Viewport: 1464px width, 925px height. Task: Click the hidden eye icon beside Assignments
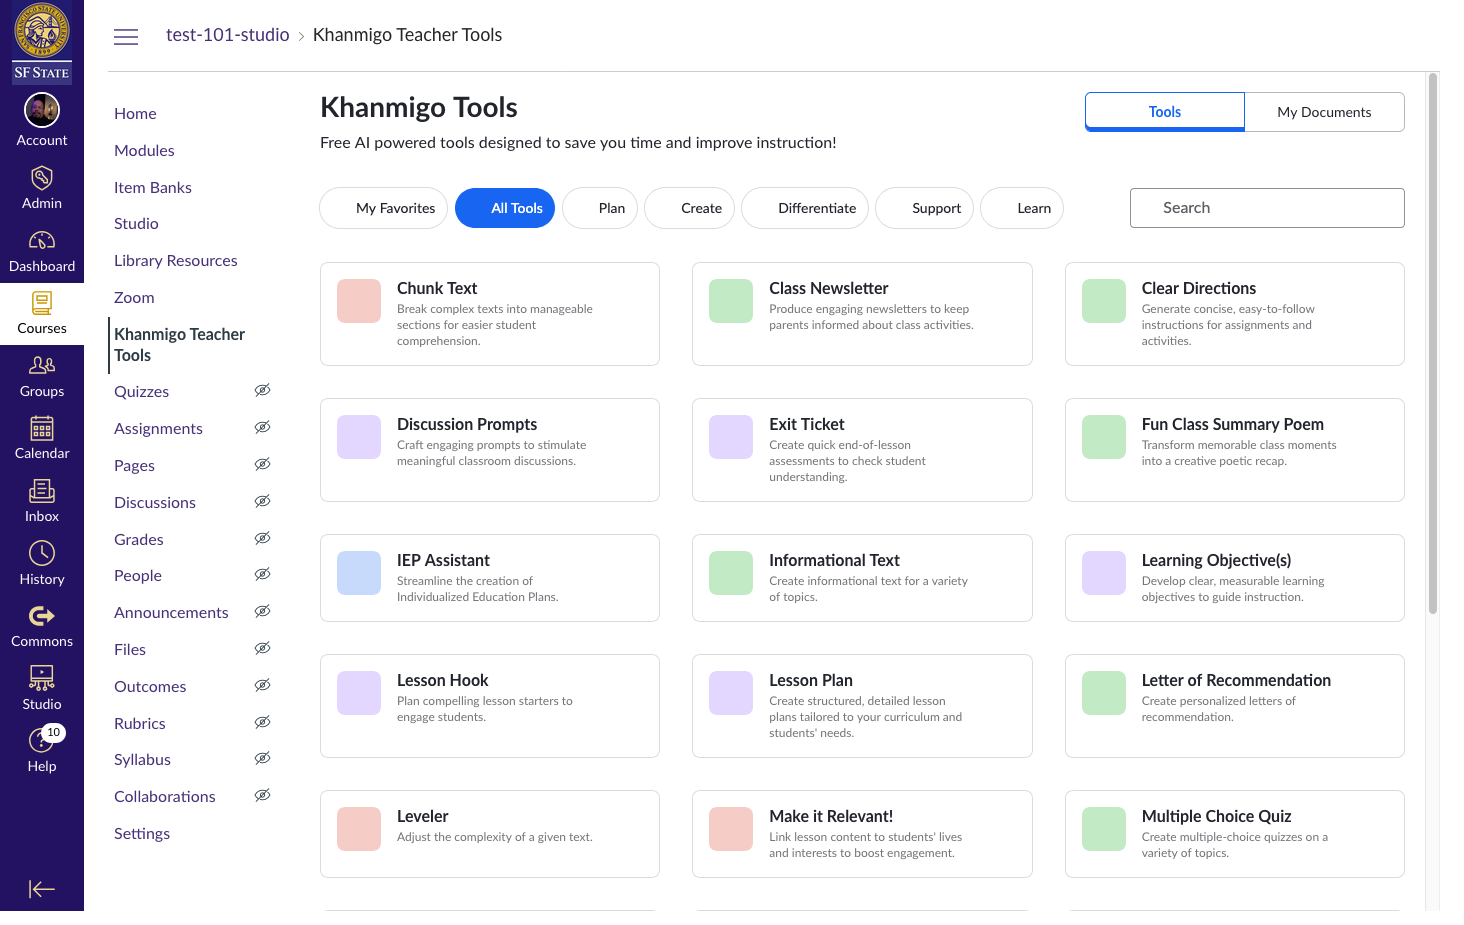262,427
